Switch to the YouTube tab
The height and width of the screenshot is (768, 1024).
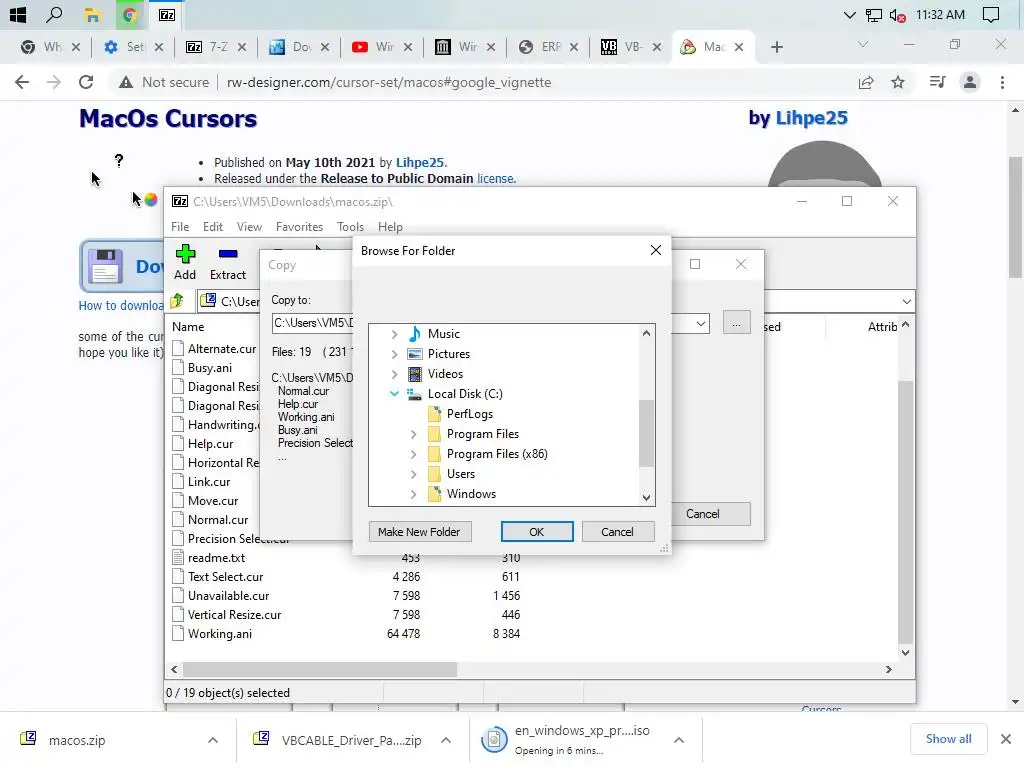pos(382,47)
